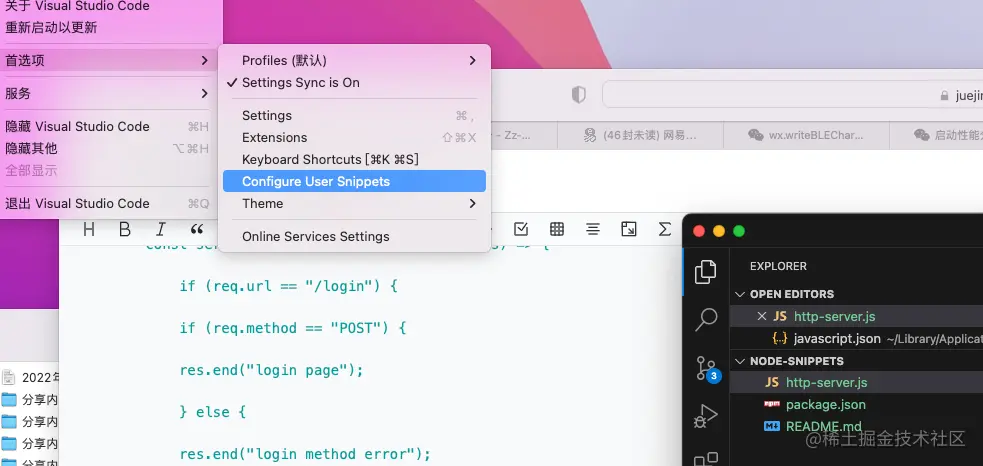Screen dimensions: 983x466
Task: Open the Search view in VS Code activity bar
Action: point(706,319)
